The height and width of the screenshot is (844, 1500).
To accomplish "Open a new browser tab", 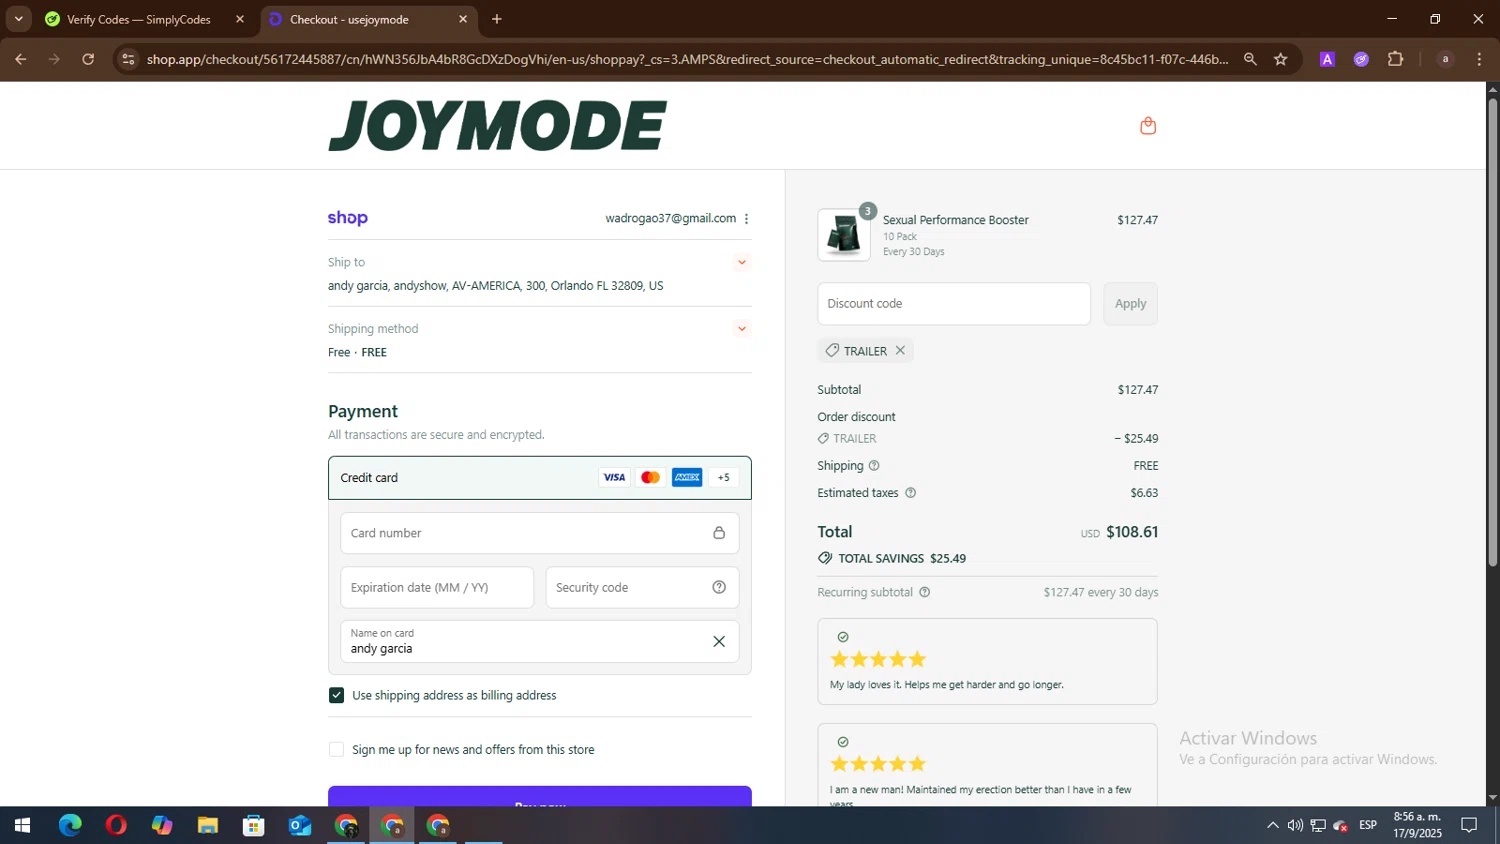I will 497,19.
